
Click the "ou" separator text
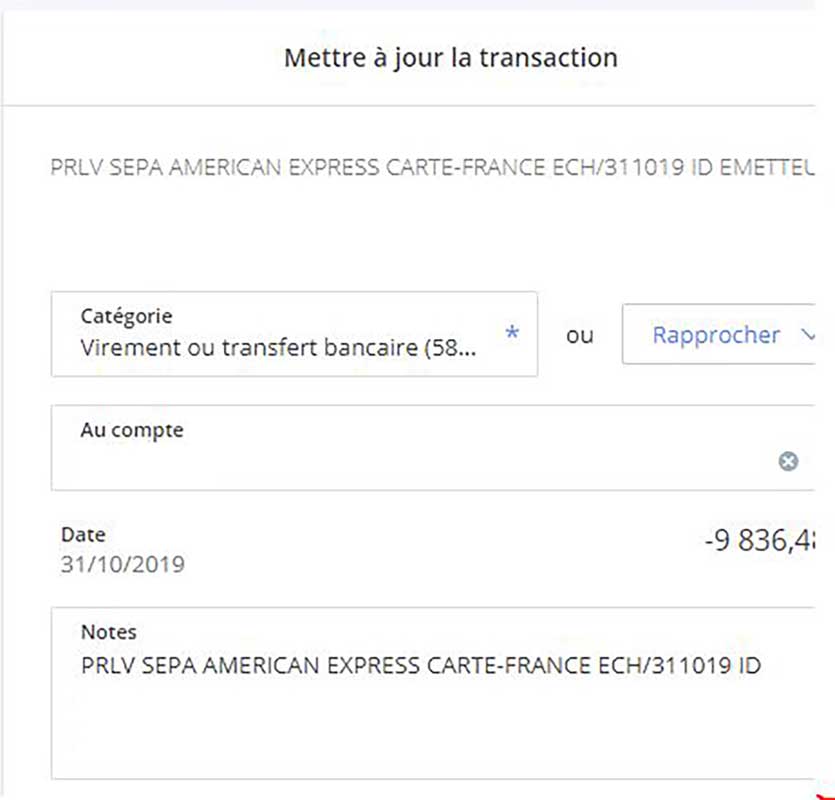tap(579, 335)
